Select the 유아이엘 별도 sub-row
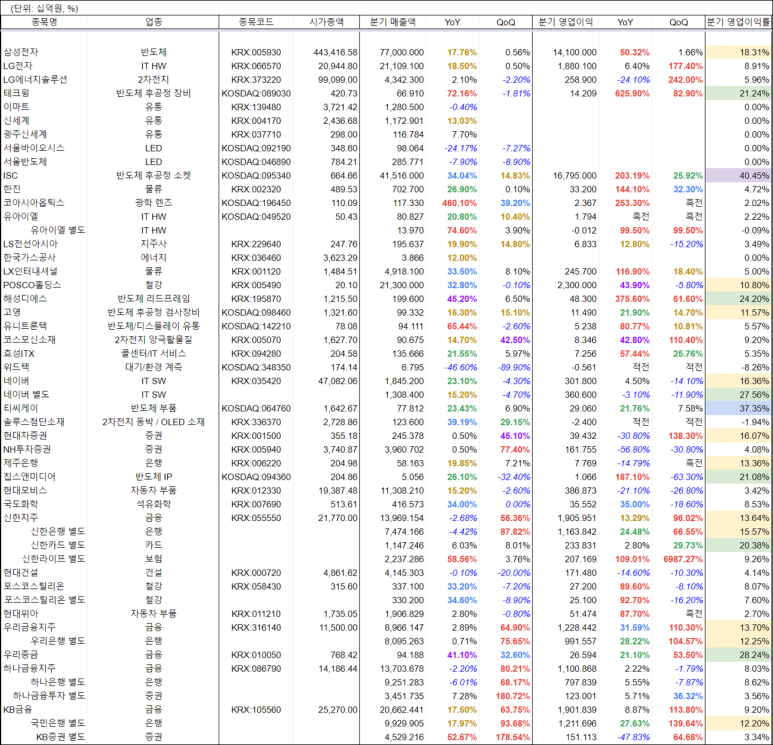This screenshot has height=745, width=773. [58, 230]
